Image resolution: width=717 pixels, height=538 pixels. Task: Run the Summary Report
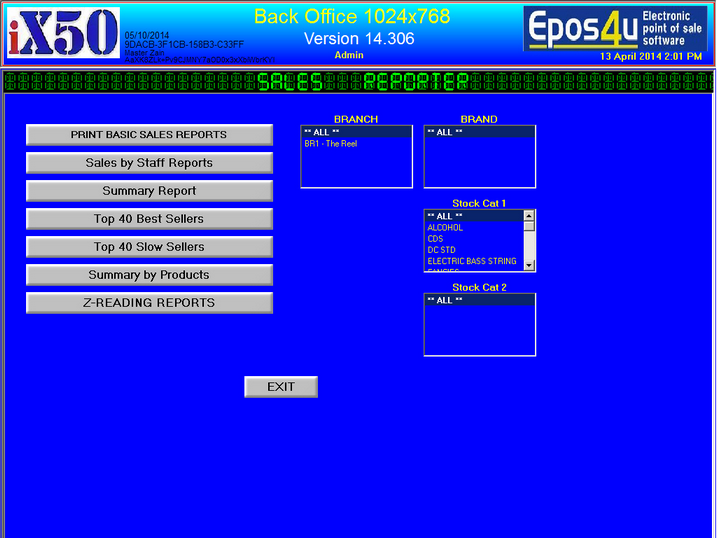point(149,191)
